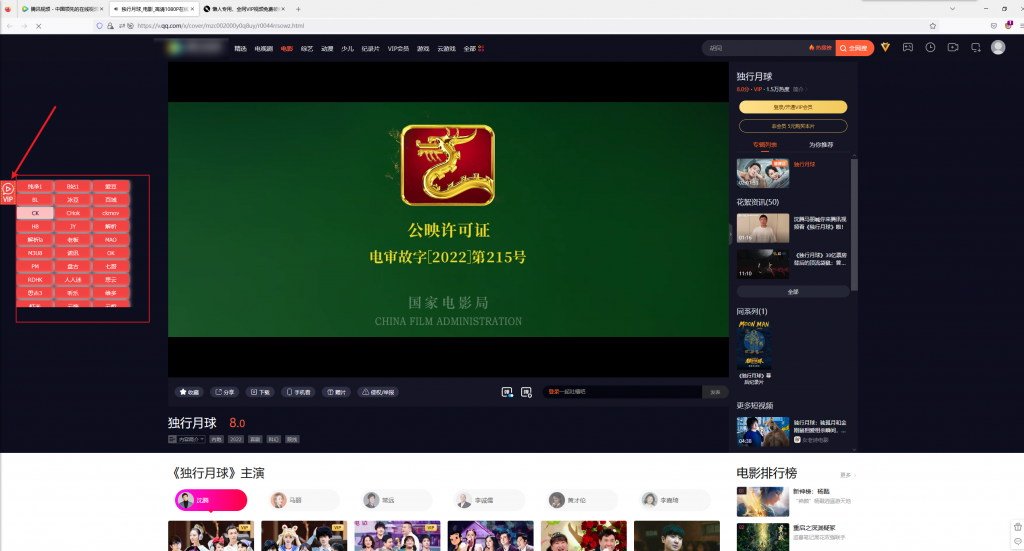Open the 少儿 navigation item

pos(347,48)
